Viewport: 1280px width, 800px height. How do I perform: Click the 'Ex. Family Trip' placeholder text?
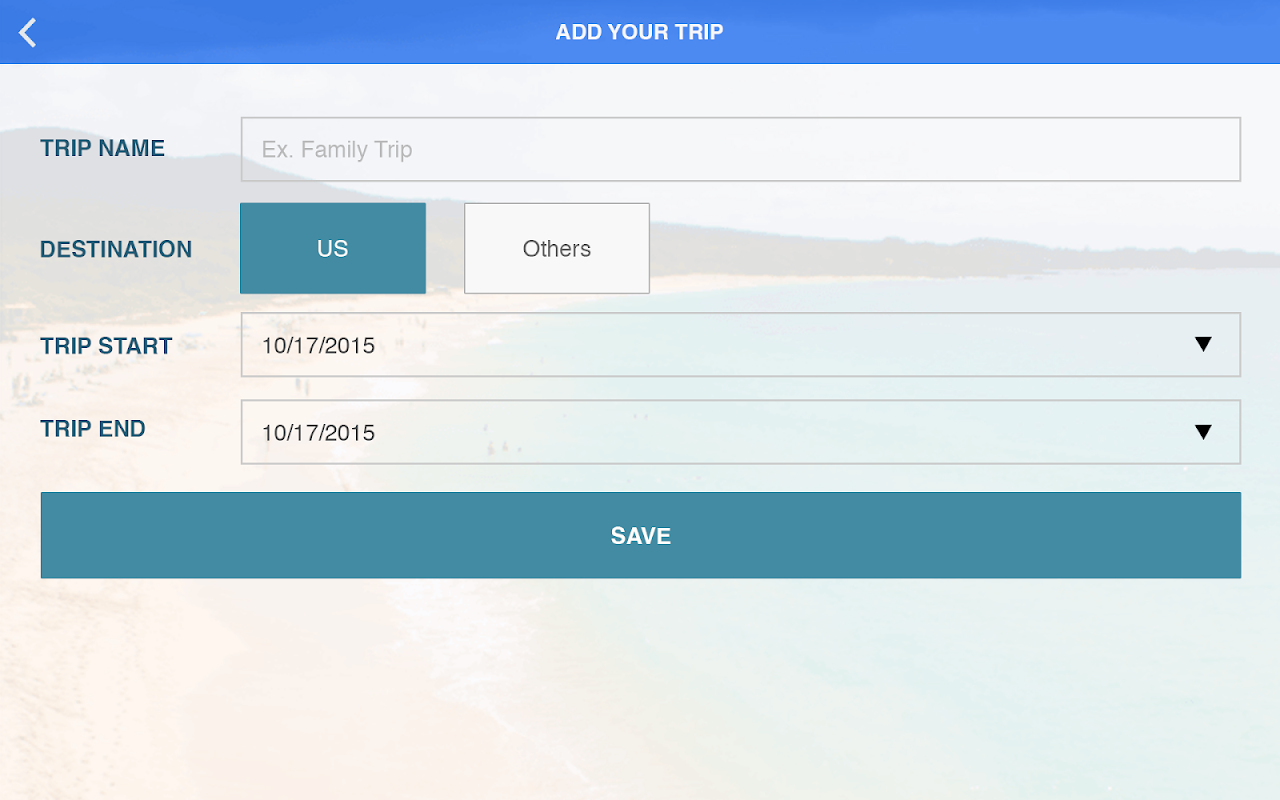337,150
